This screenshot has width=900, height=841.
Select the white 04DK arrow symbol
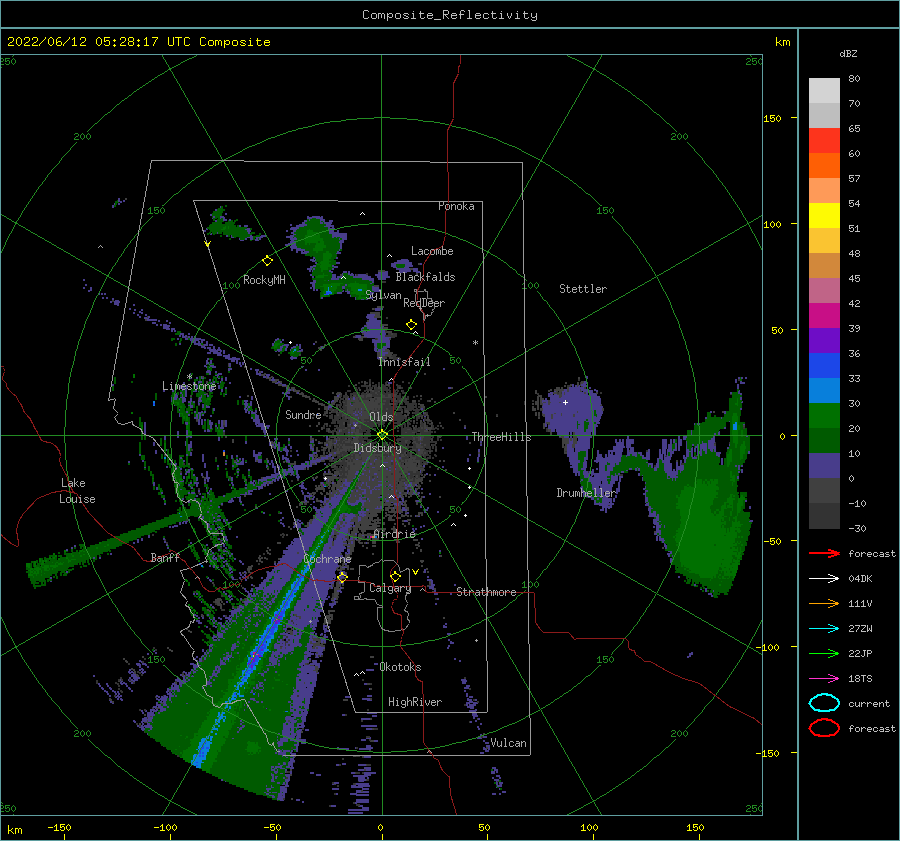(x=824, y=578)
